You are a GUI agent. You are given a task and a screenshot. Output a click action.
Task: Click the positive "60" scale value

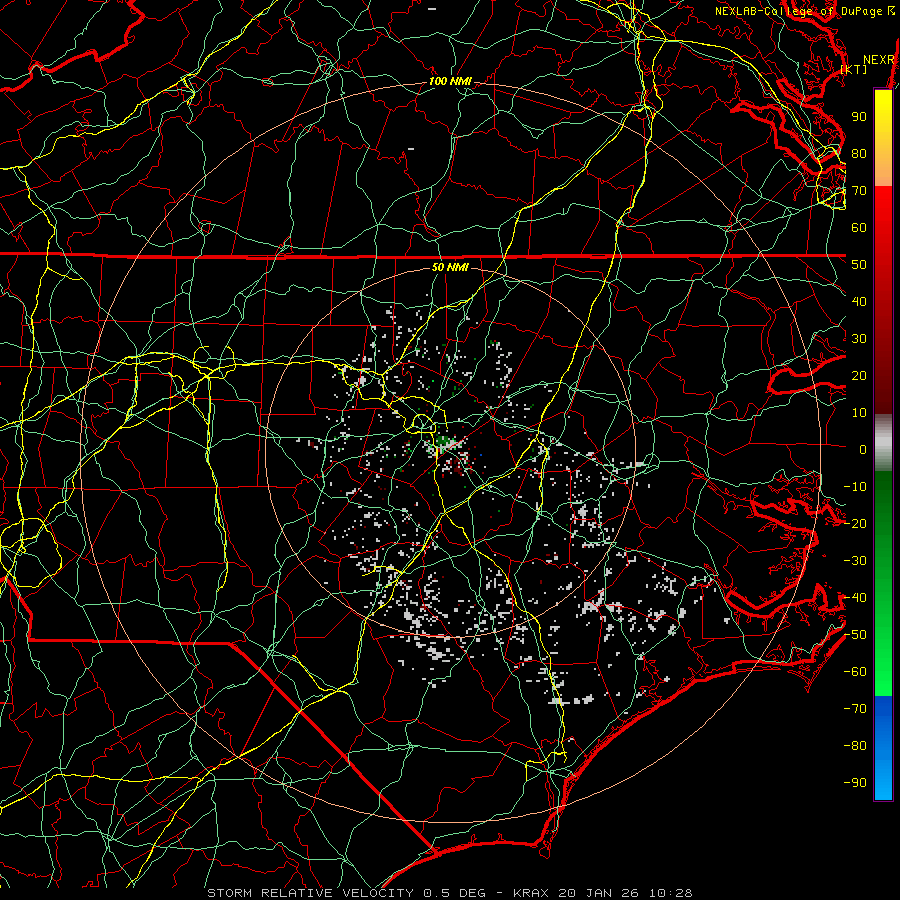[859, 227]
